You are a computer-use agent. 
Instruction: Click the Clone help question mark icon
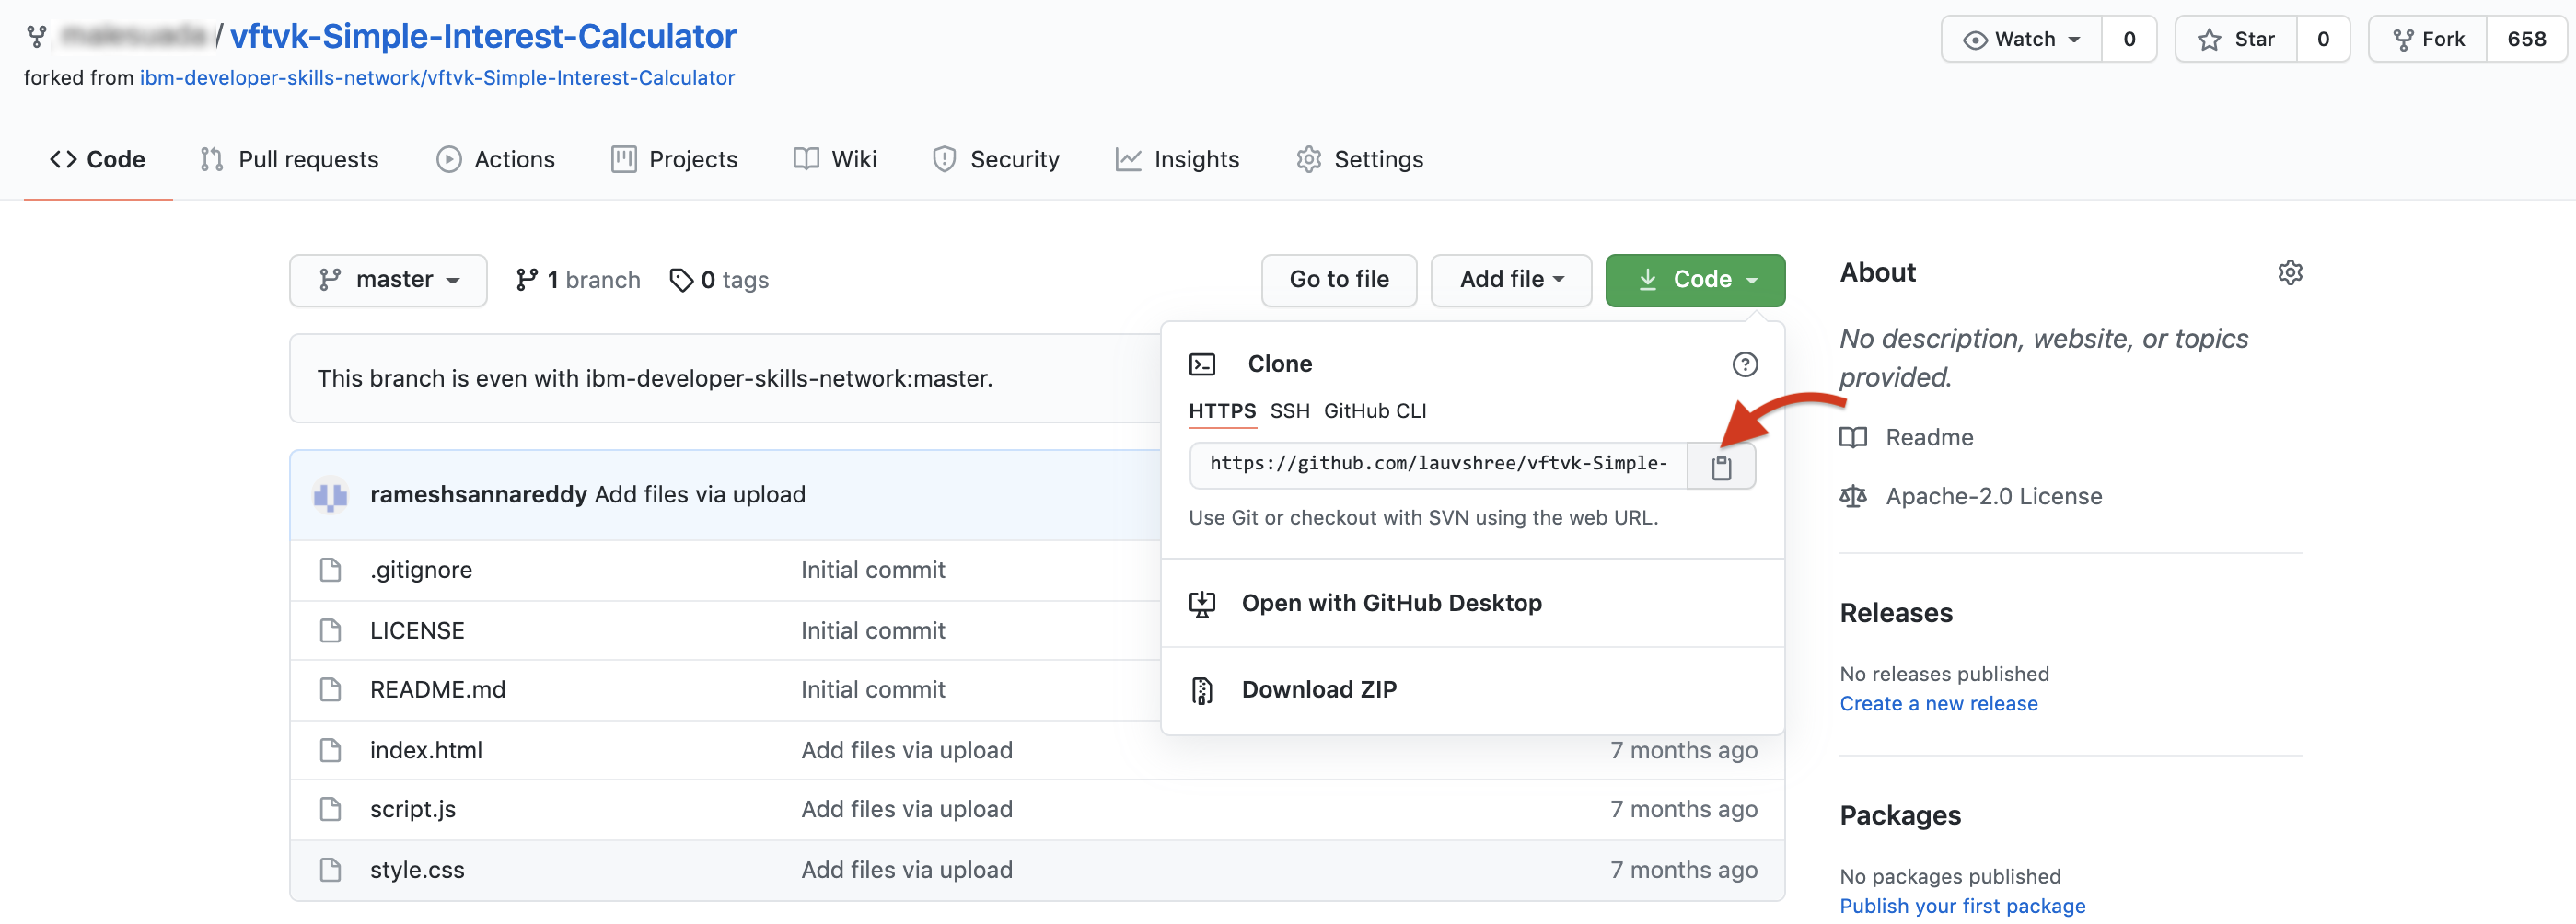coord(1744,364)
